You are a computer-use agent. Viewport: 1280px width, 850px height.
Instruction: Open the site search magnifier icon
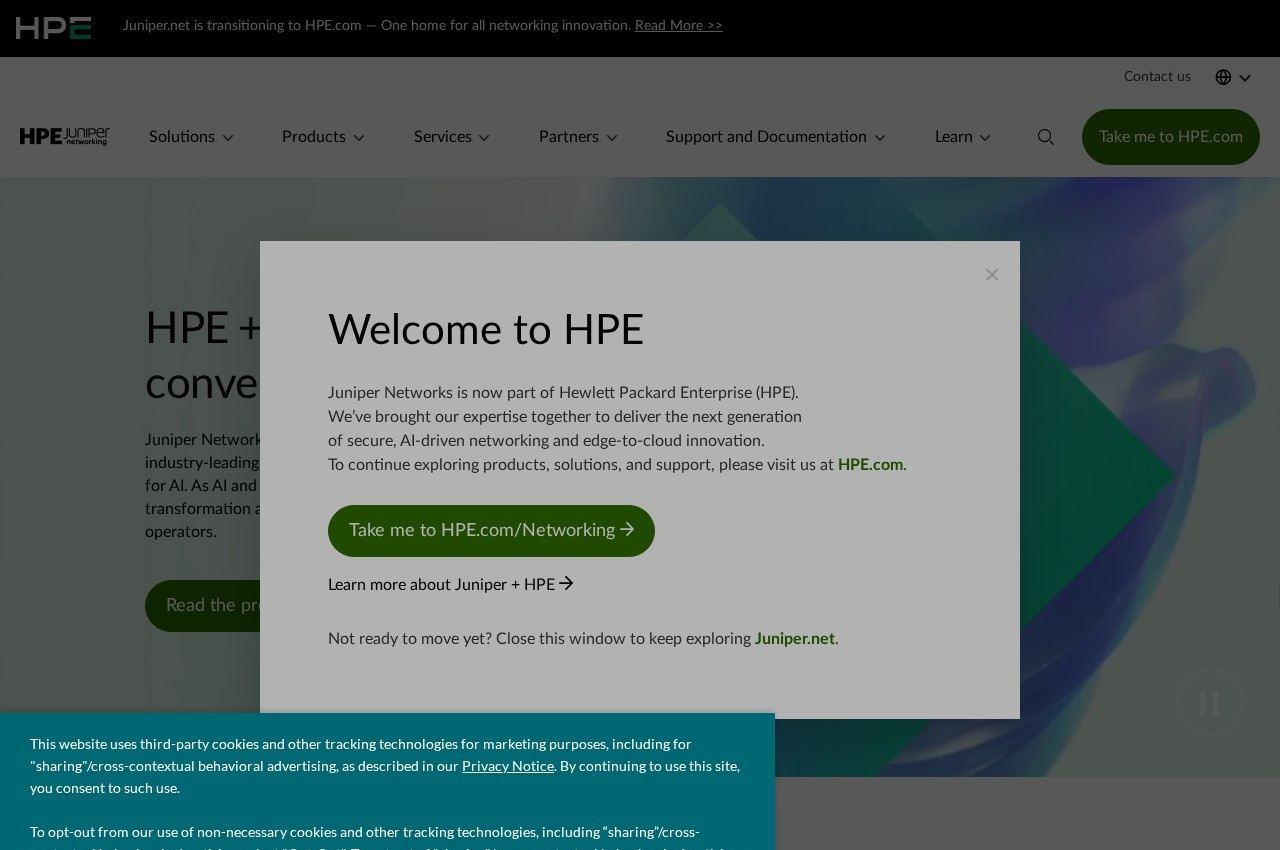pyautogui.click(x=1046, y=137)
